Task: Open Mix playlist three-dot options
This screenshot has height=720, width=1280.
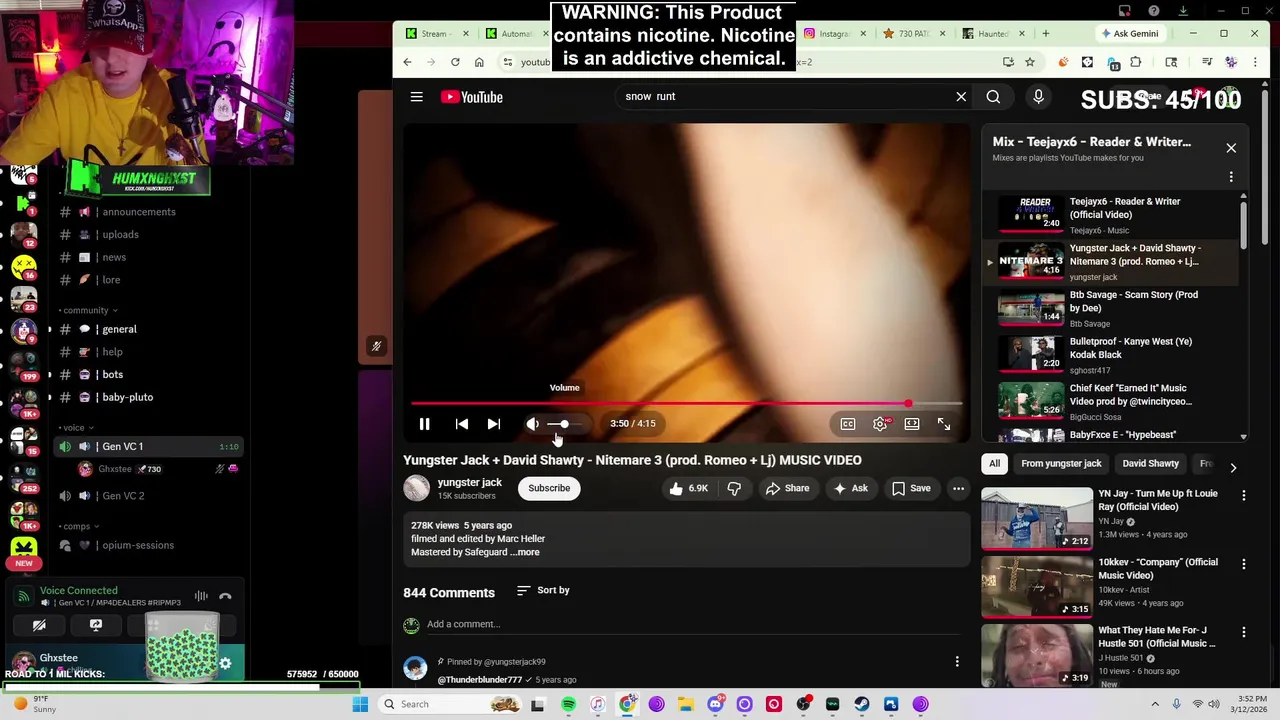Action: [x=1231, y=177]
